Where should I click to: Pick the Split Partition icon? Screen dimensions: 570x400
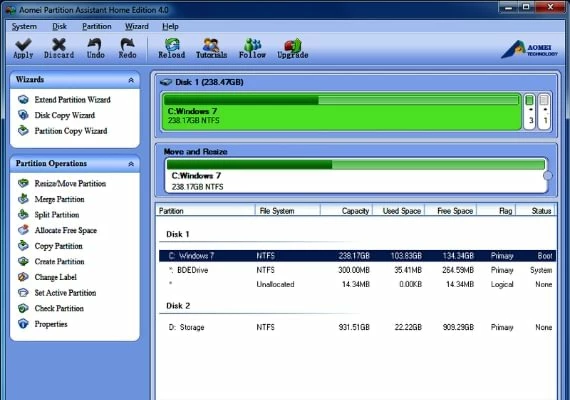pyautogui.click(x=23, y=215)
